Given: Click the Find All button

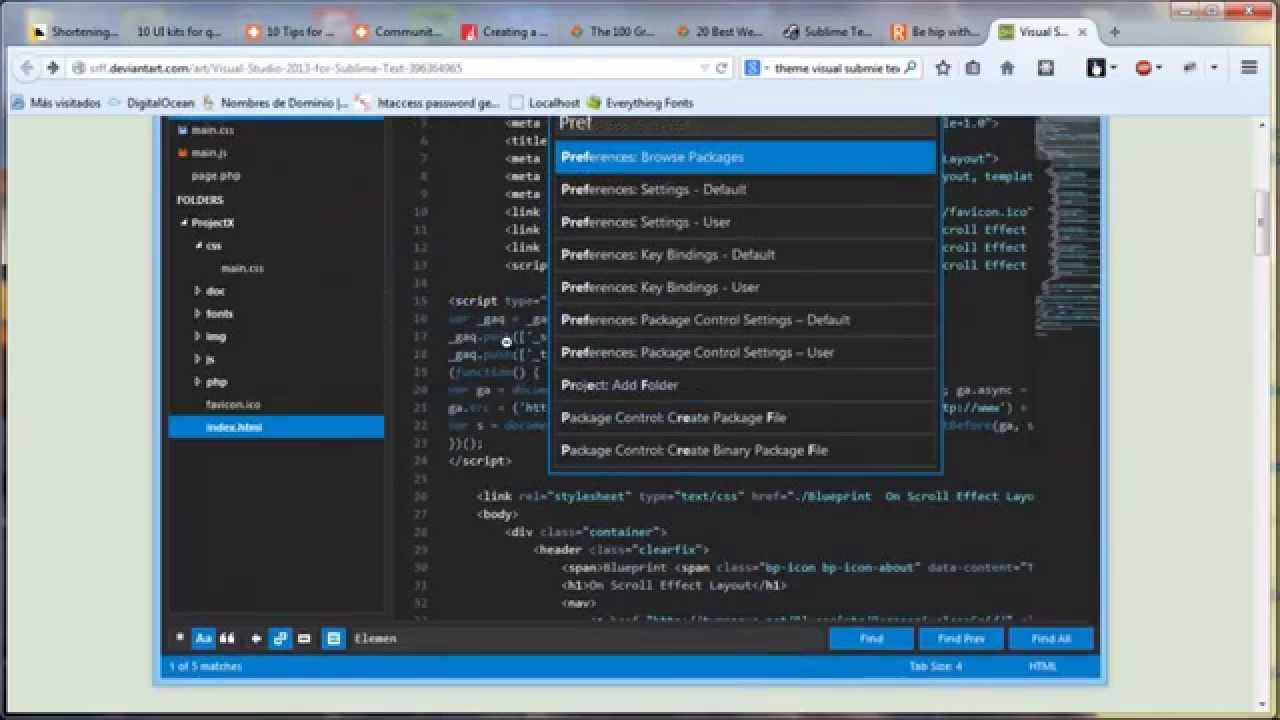Looking at the screenshot, I should coord(1051,638).
